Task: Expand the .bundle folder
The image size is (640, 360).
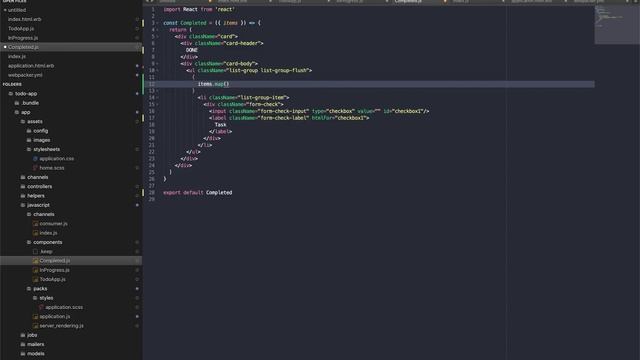Action: tap(17, 103)
